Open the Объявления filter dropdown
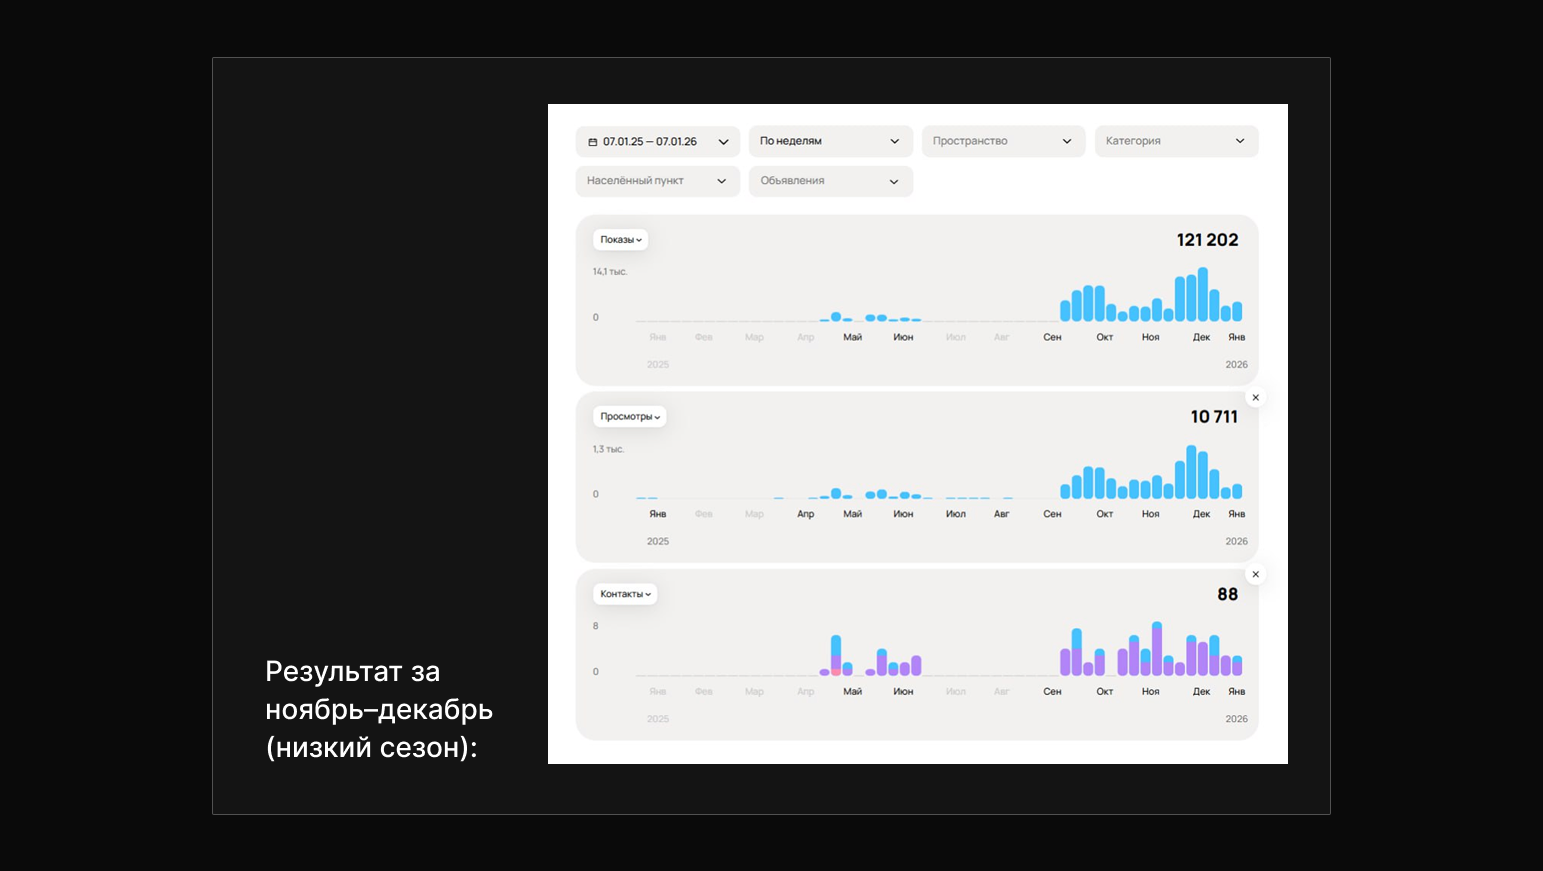This screenshot has width=1543, height=871. point(830,181)
